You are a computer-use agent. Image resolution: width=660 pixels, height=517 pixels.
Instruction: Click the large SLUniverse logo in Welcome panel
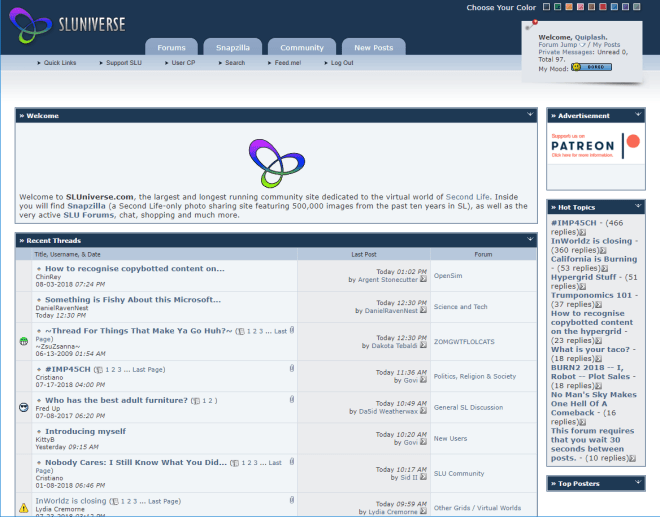277,163
